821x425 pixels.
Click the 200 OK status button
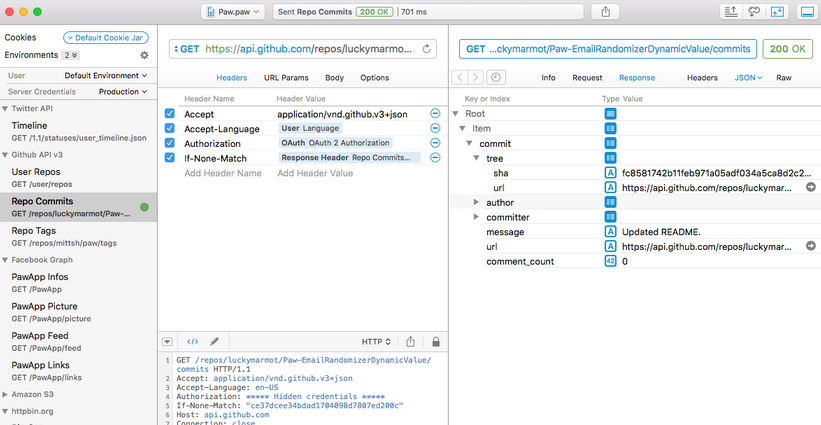[787, 49]
